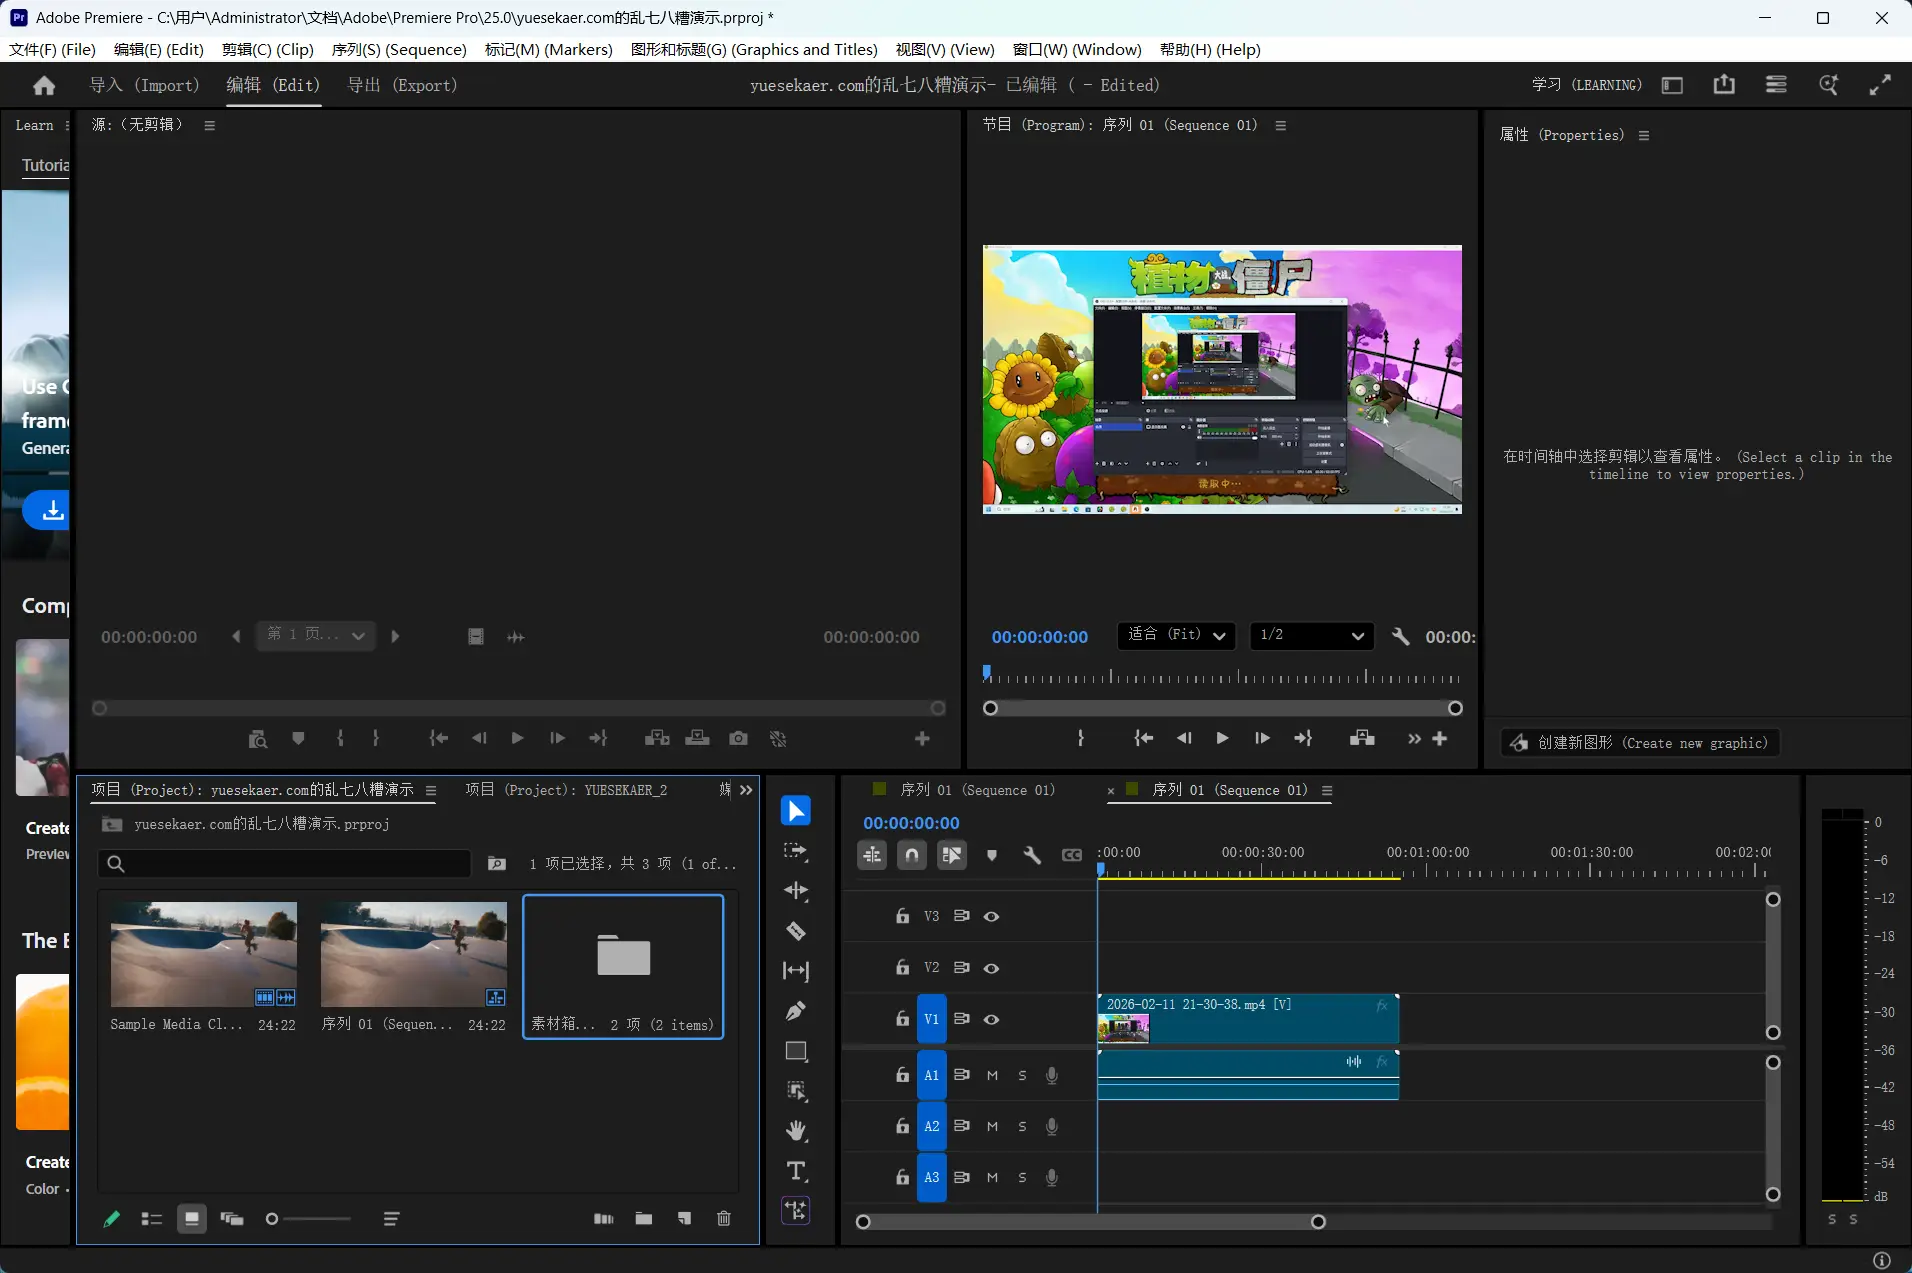This screenshot has width=1912, height=1273.
Task: Select the Hand tool
Action: (x=796, y=1131)
